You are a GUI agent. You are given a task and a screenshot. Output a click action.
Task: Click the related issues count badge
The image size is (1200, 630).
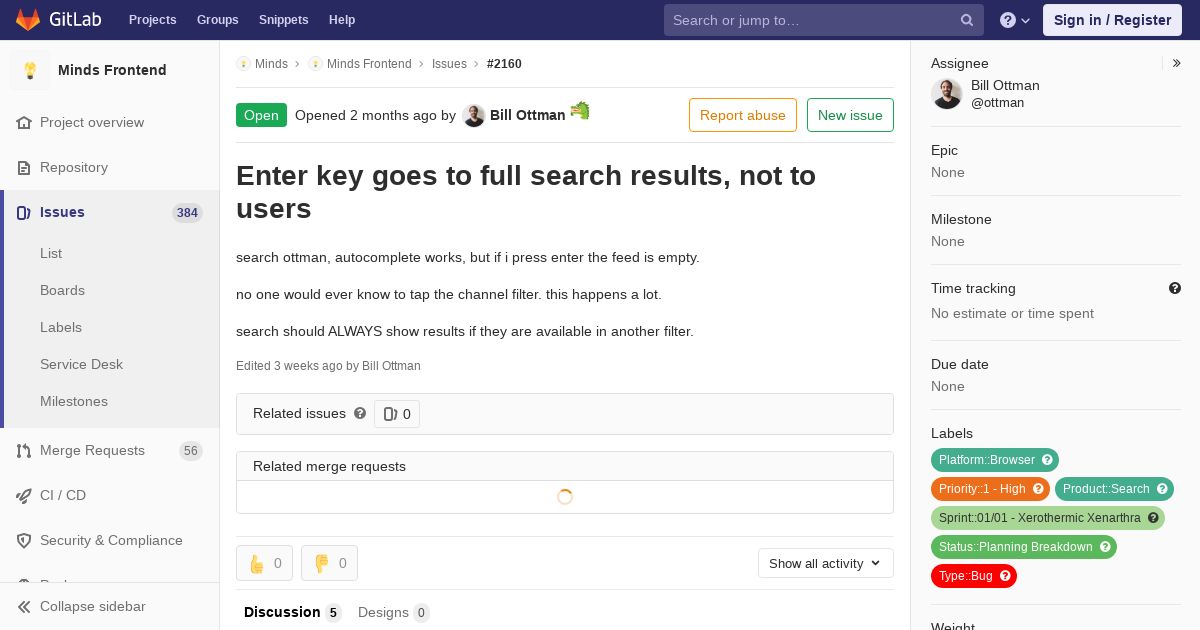(x=397, y=414)
